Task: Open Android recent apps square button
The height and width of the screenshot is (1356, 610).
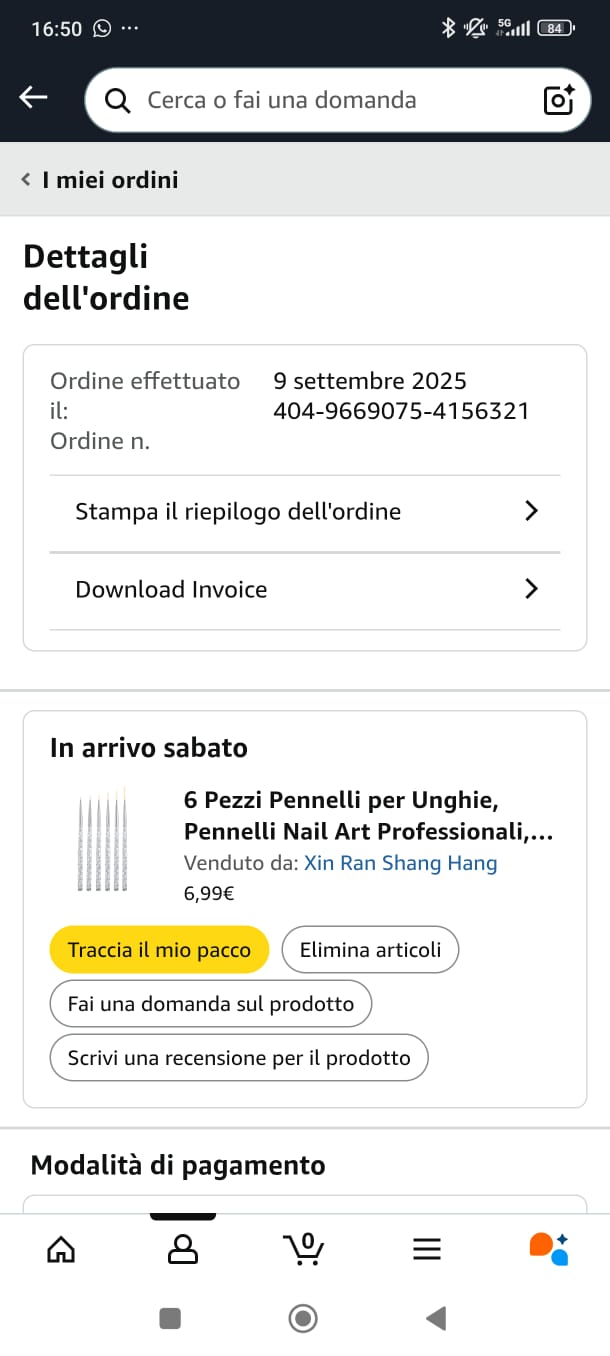Action: coord(170,1319)
